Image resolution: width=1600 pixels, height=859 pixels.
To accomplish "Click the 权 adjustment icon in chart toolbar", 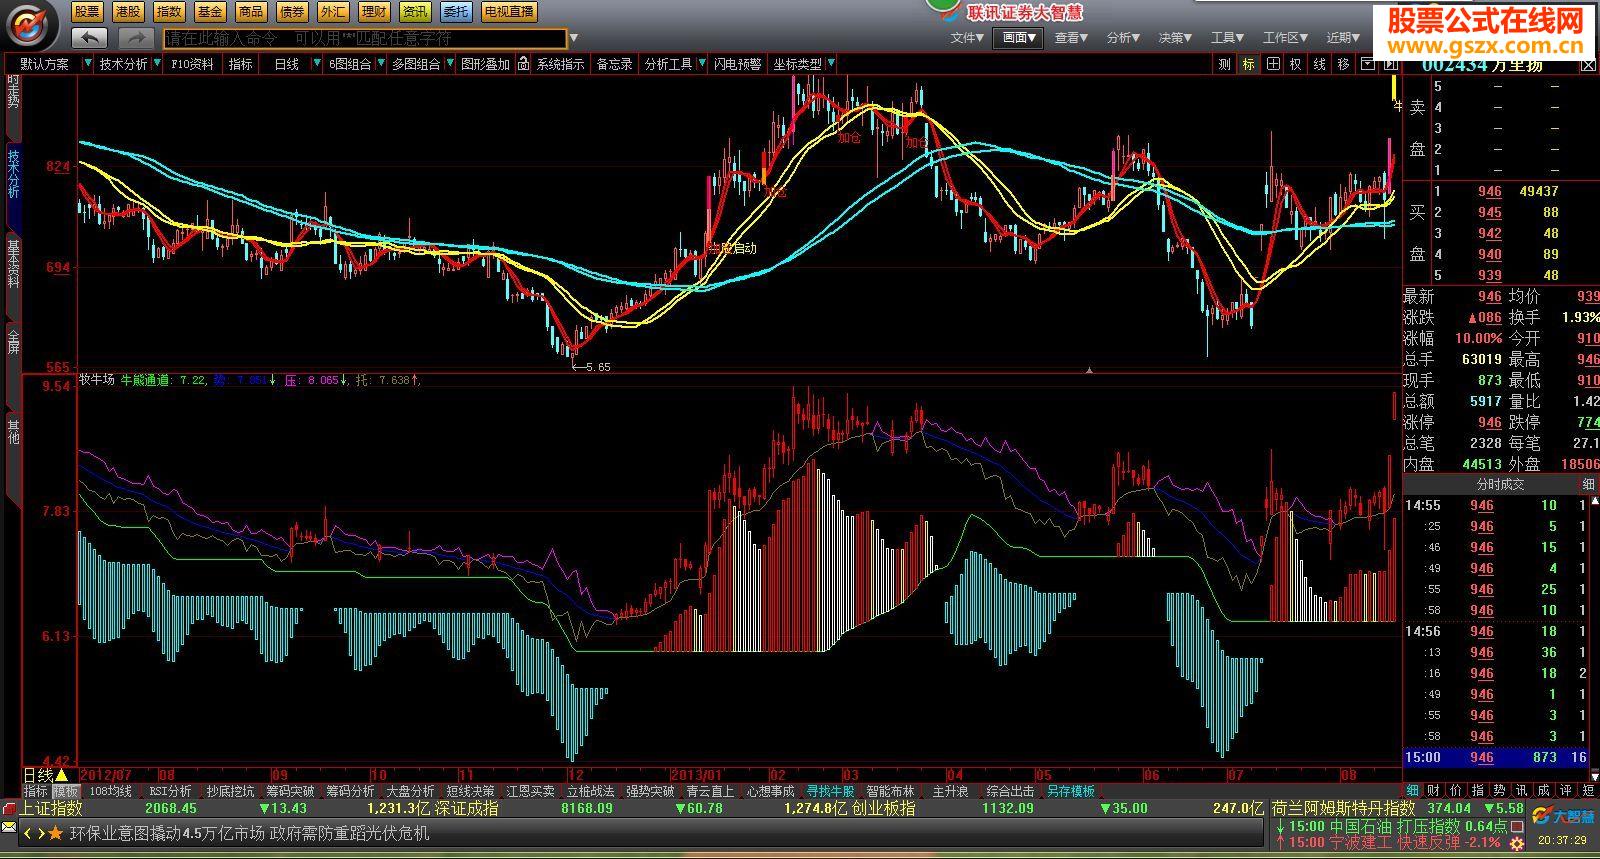I will (x=1295, y=64).
